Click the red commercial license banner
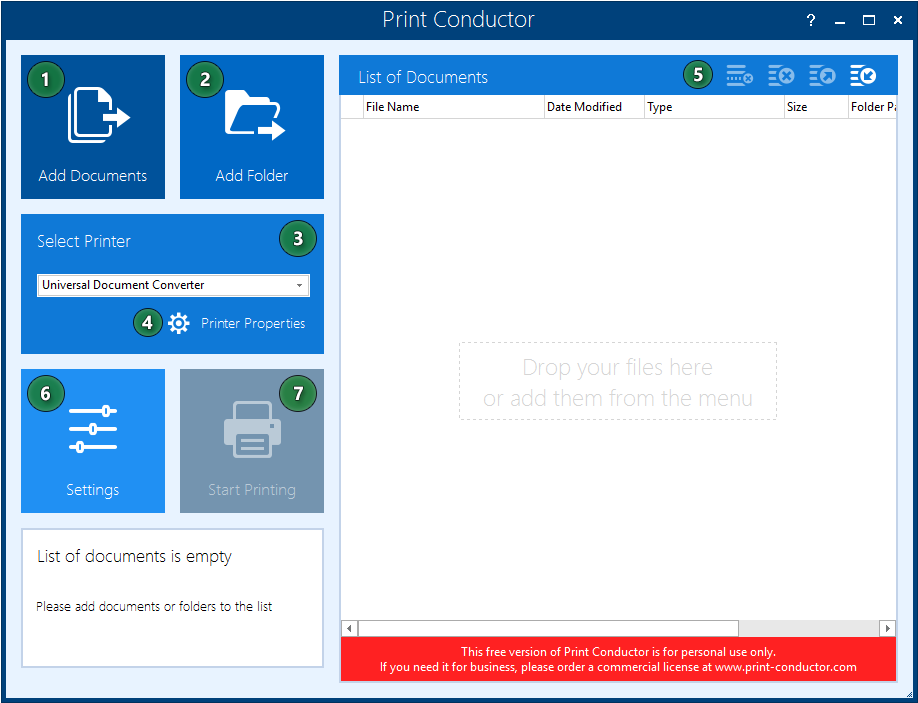Viewport: 918px width, 703px height. coord(618,659)
